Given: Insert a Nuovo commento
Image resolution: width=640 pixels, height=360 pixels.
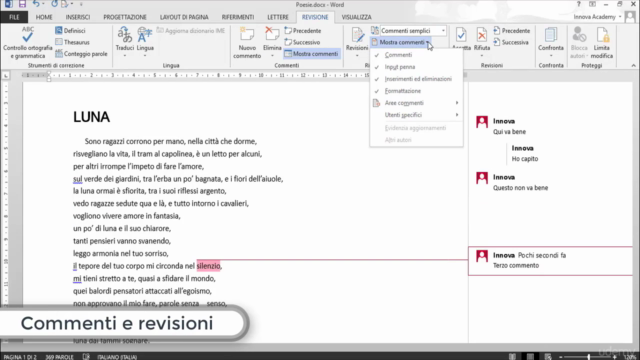Looking at the screenshot, I should pyautogui.click(x=247, y=43).
